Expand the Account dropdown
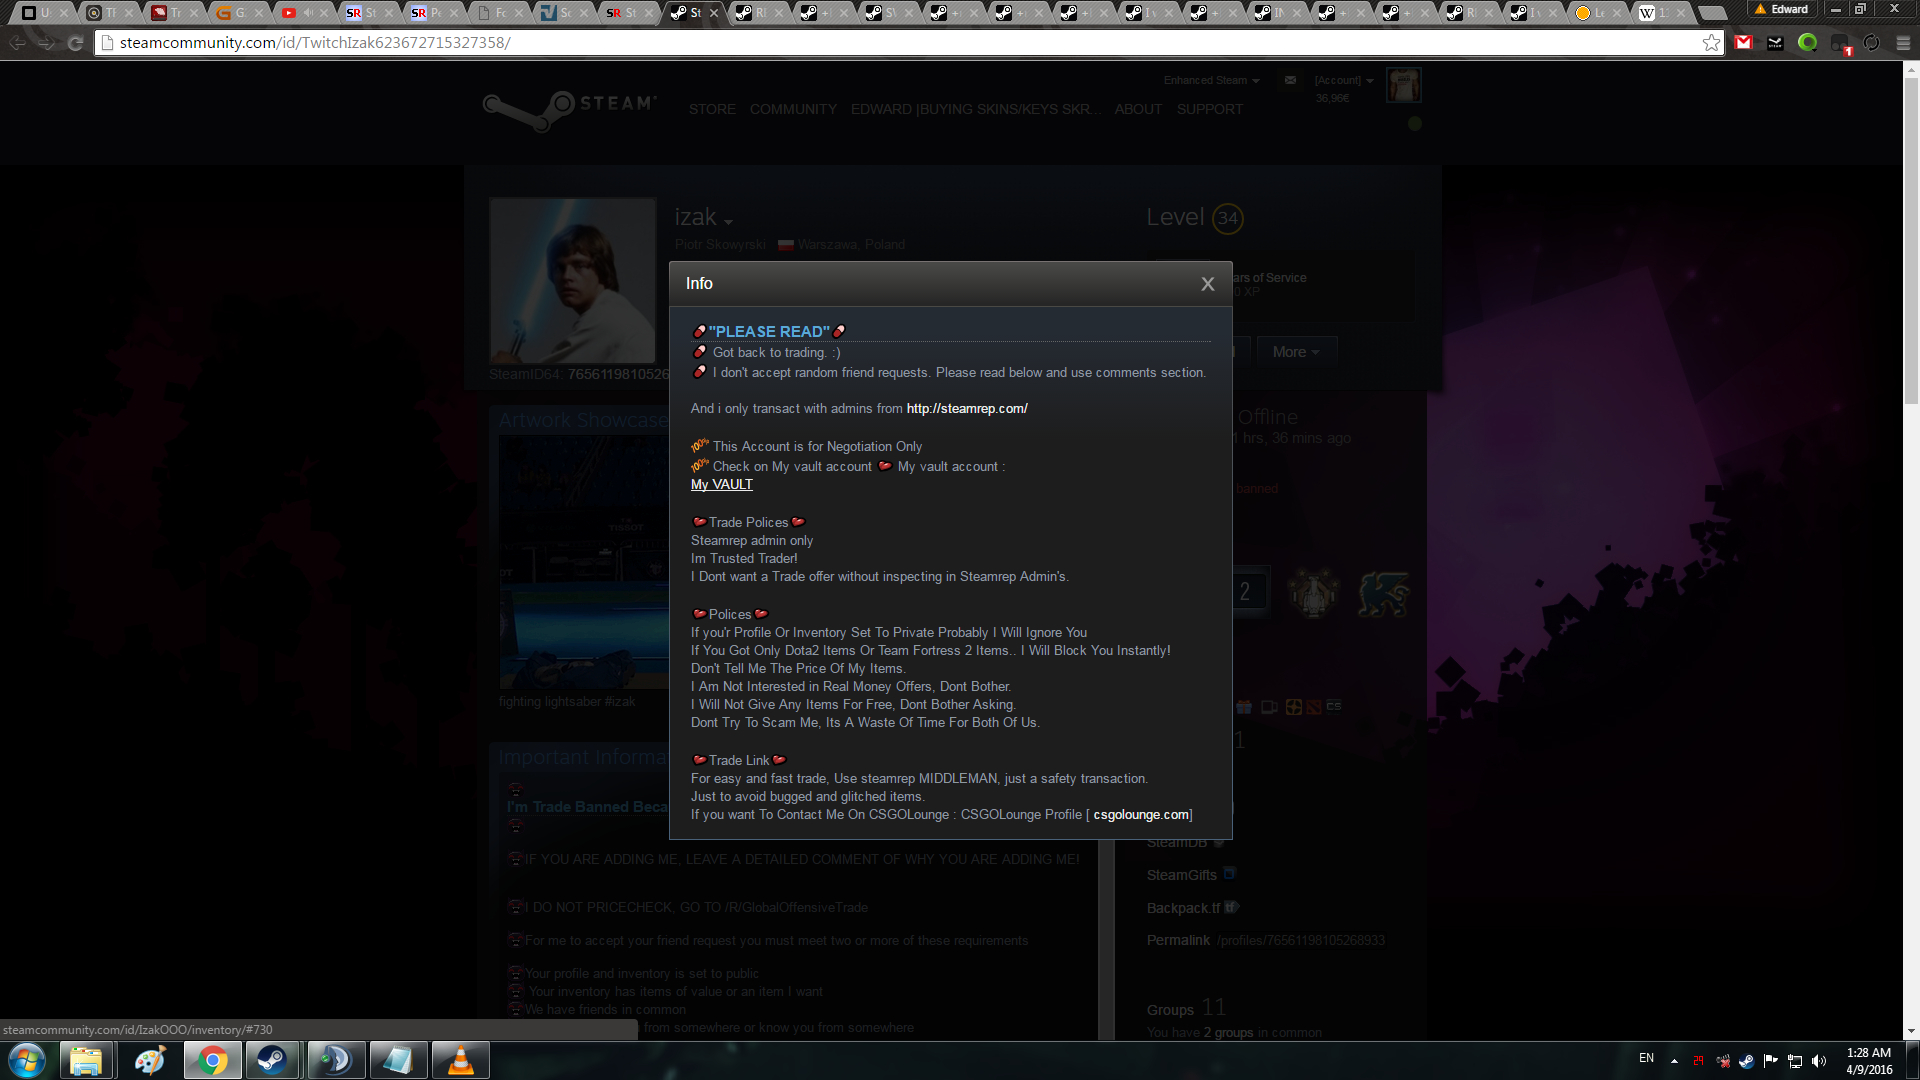The height and width of the screenshot is (1080, 1920). 1343,80
